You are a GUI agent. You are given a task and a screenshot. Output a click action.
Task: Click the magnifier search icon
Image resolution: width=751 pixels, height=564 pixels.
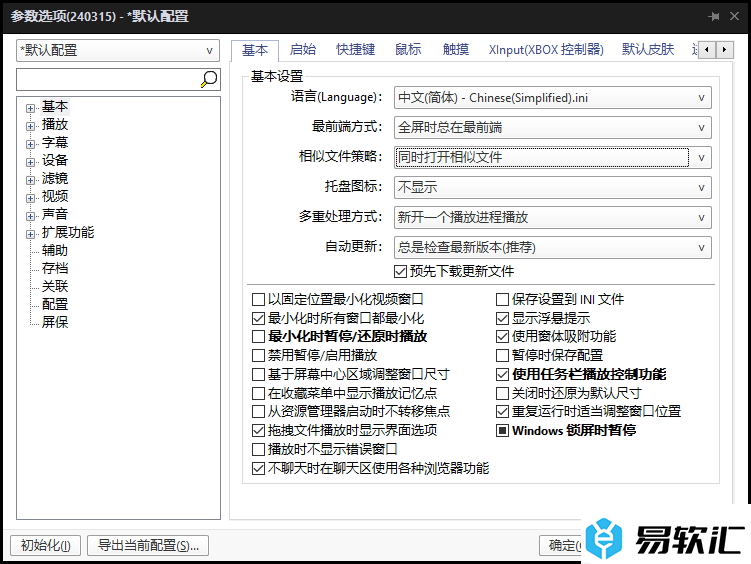point(209,79)
